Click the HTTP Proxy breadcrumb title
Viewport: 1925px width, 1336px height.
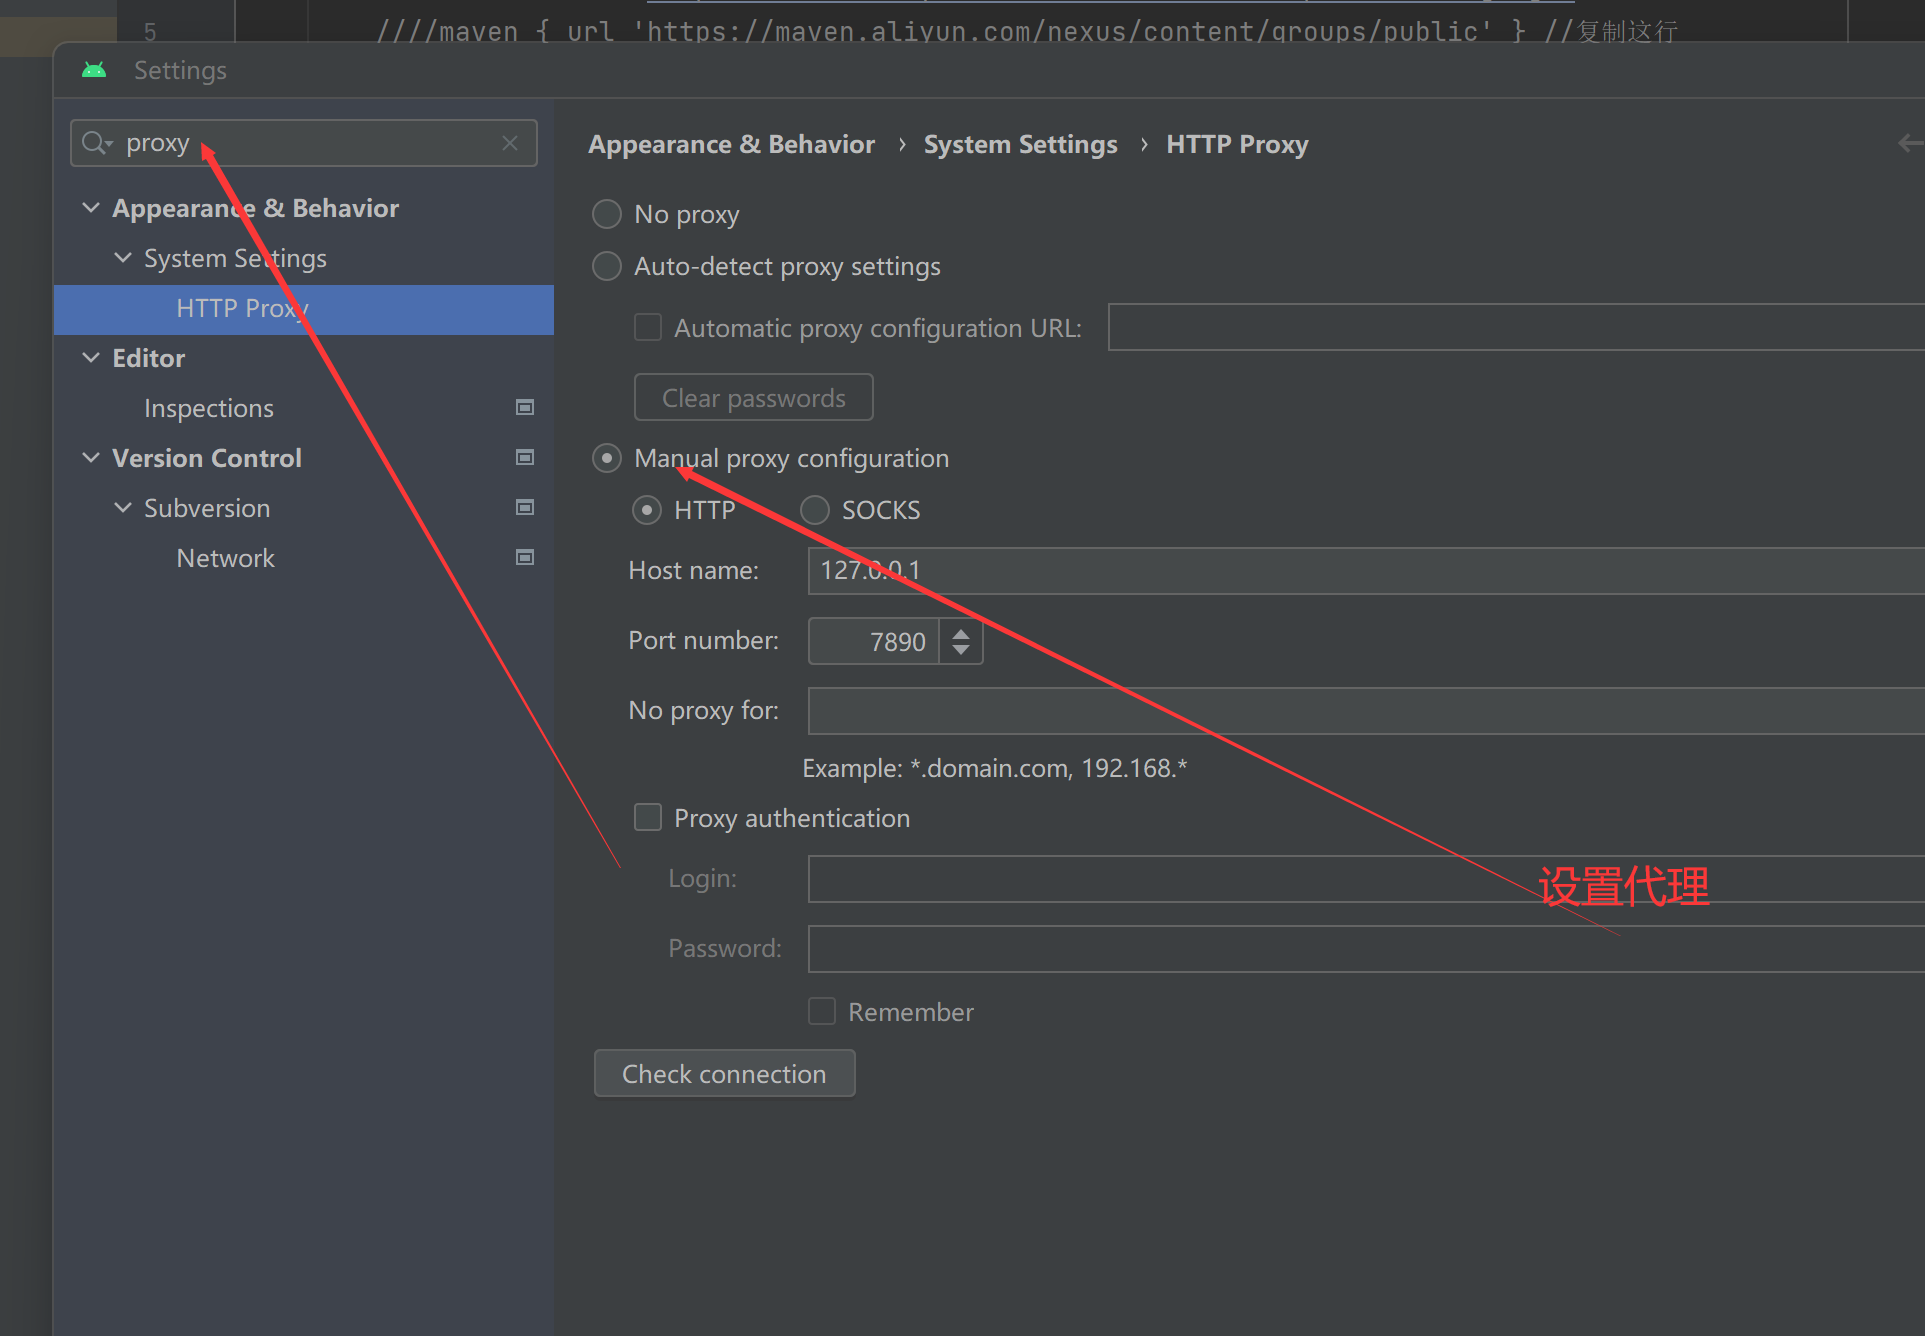click(x=1237, y=145)
